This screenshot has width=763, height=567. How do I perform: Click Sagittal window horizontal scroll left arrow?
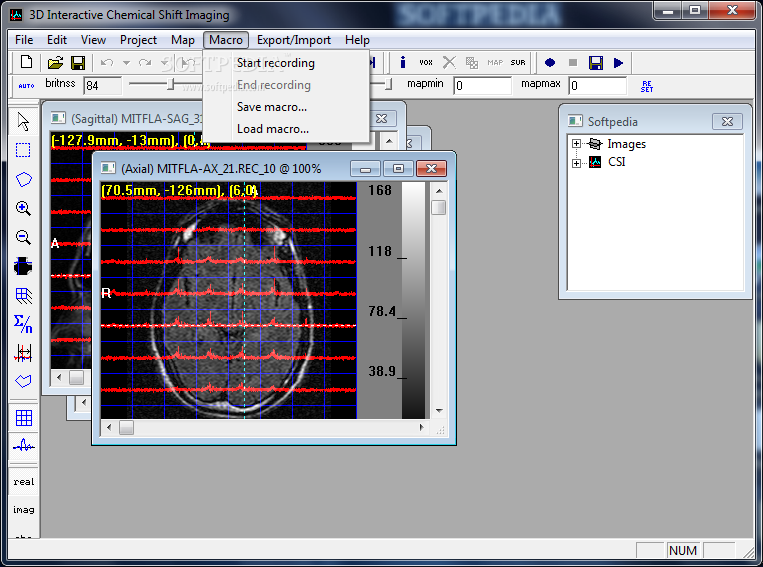[x=59, y=377]
